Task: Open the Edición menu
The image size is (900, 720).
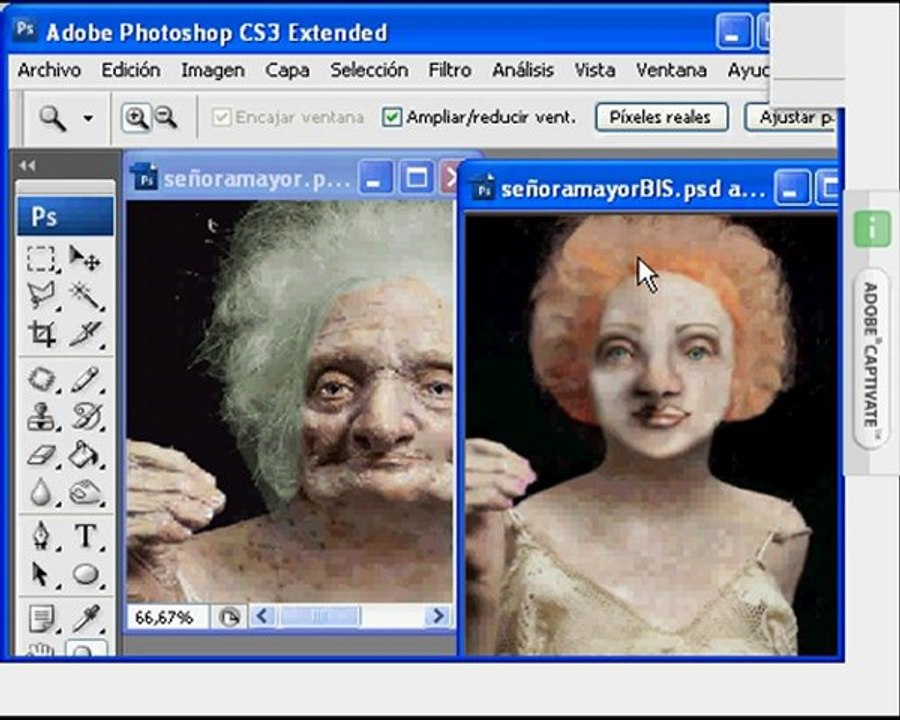Action: point(131,70)
